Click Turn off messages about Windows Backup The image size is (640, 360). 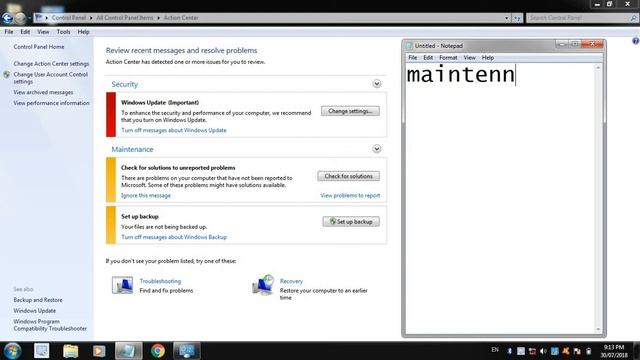pyautogui.click(x=174, y=237)
